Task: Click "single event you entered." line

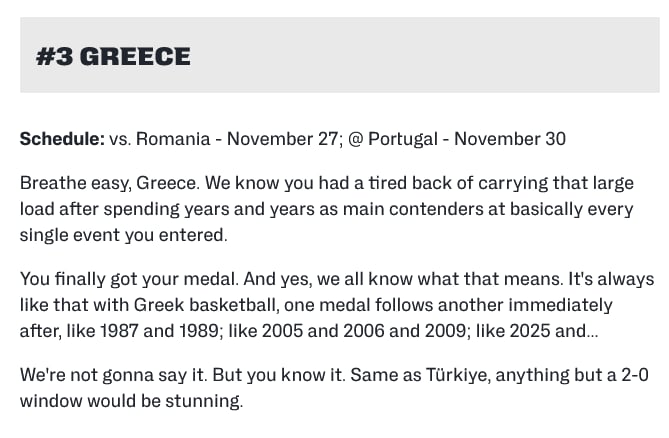Action: (x=124, y=235)
